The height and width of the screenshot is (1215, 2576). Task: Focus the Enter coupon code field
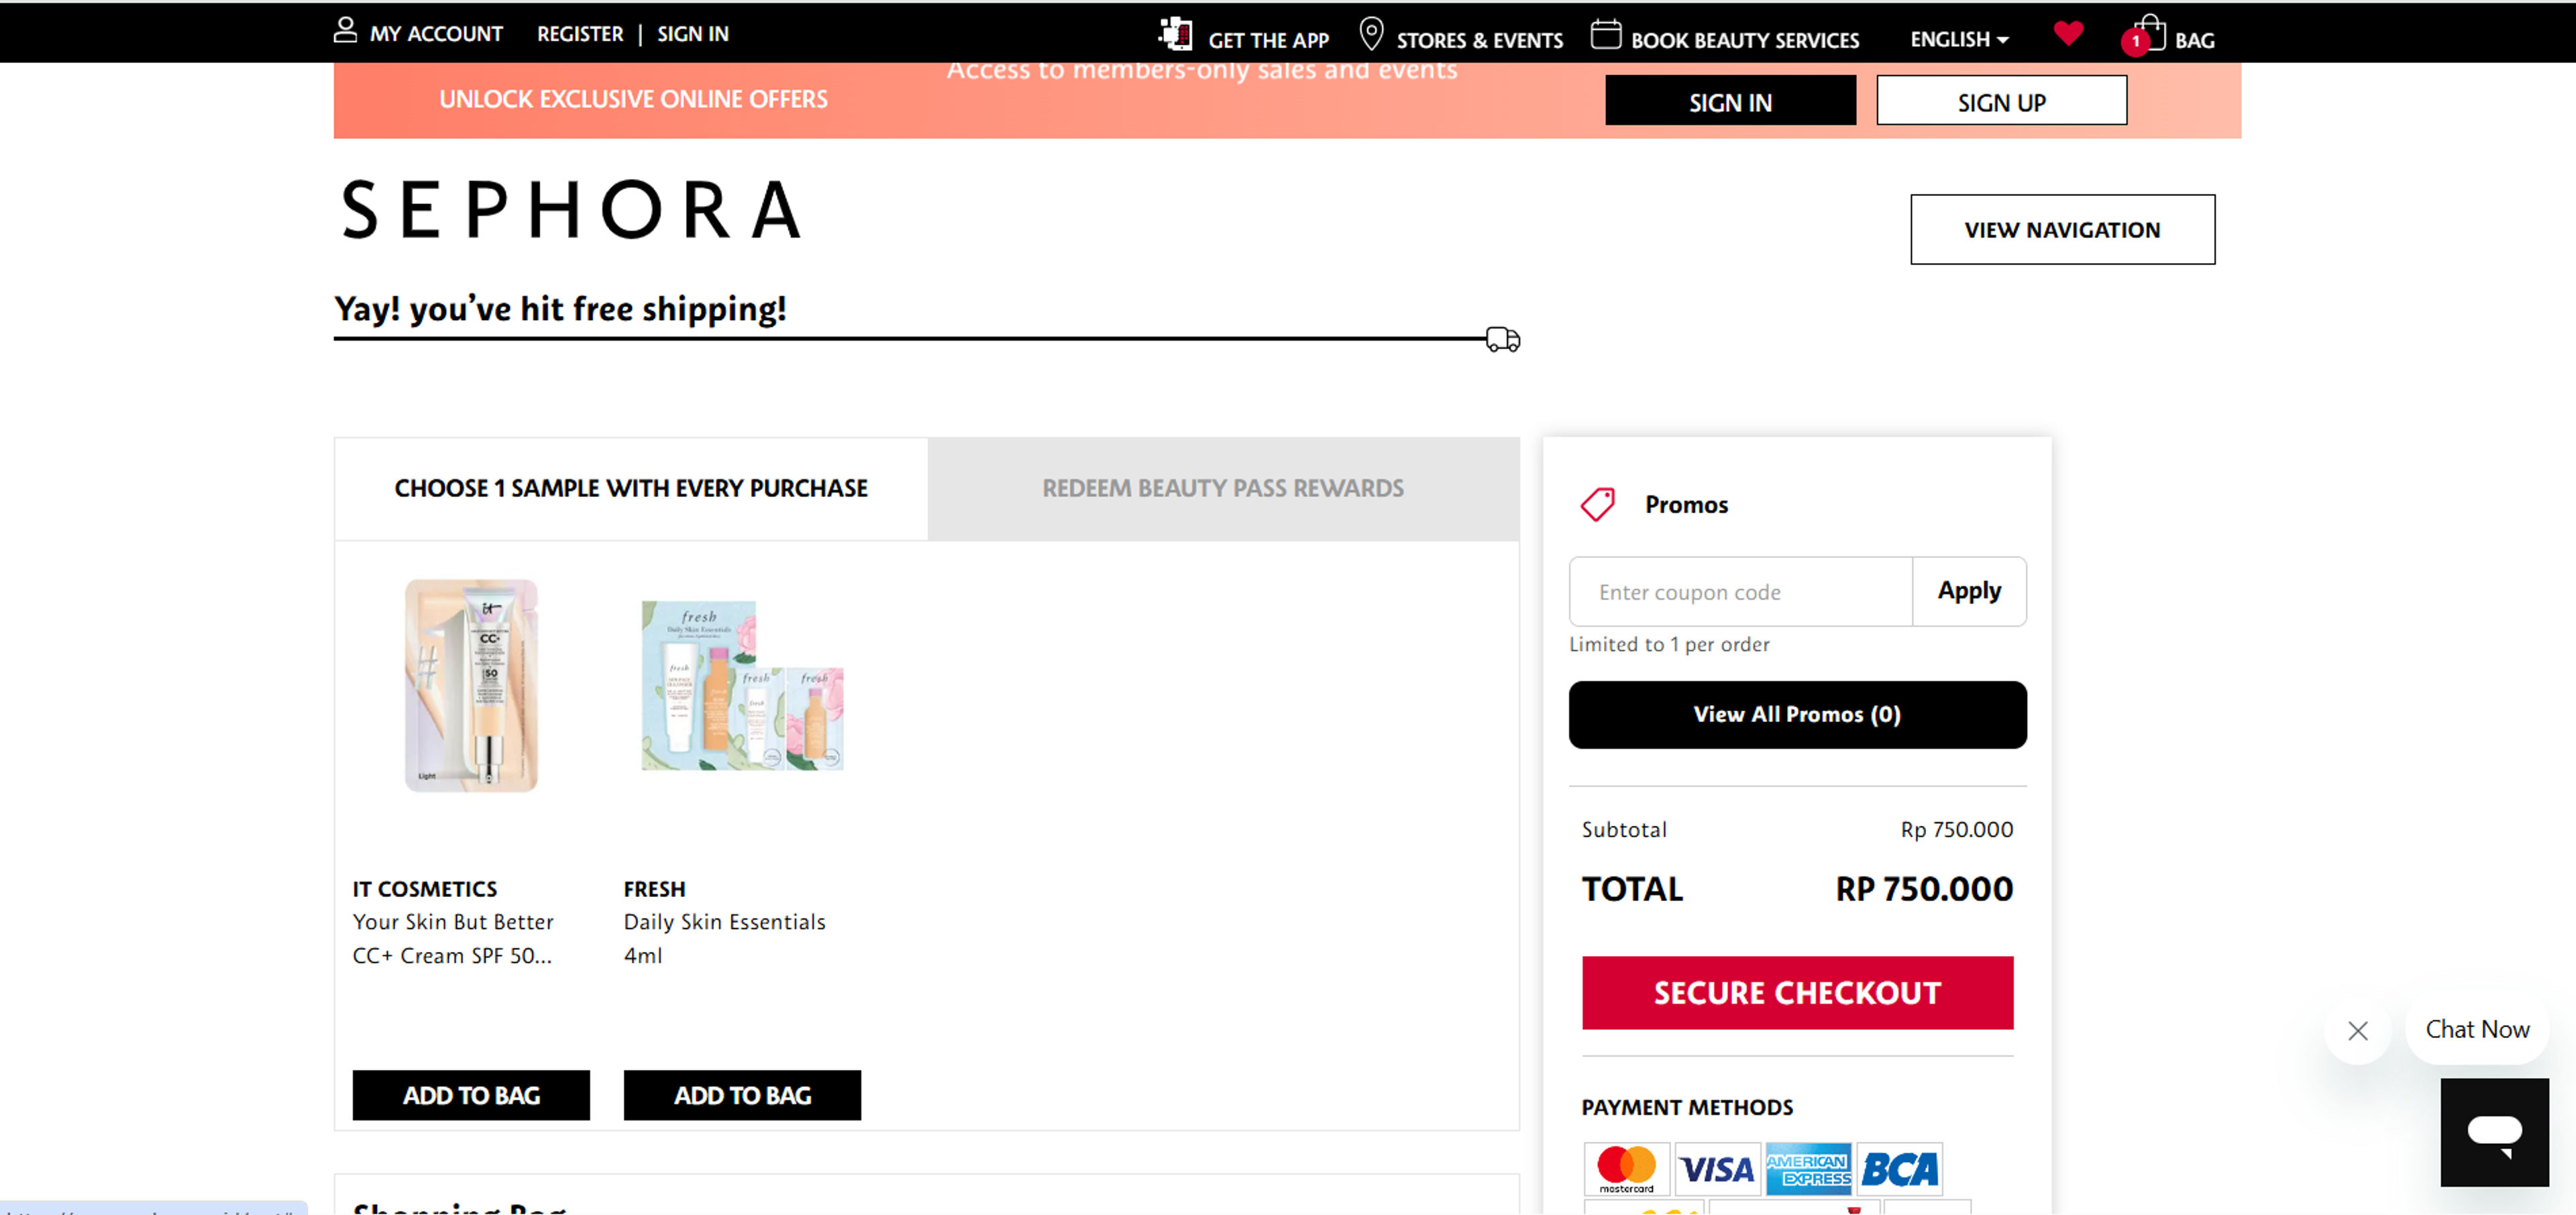[x=1740, y=592]
